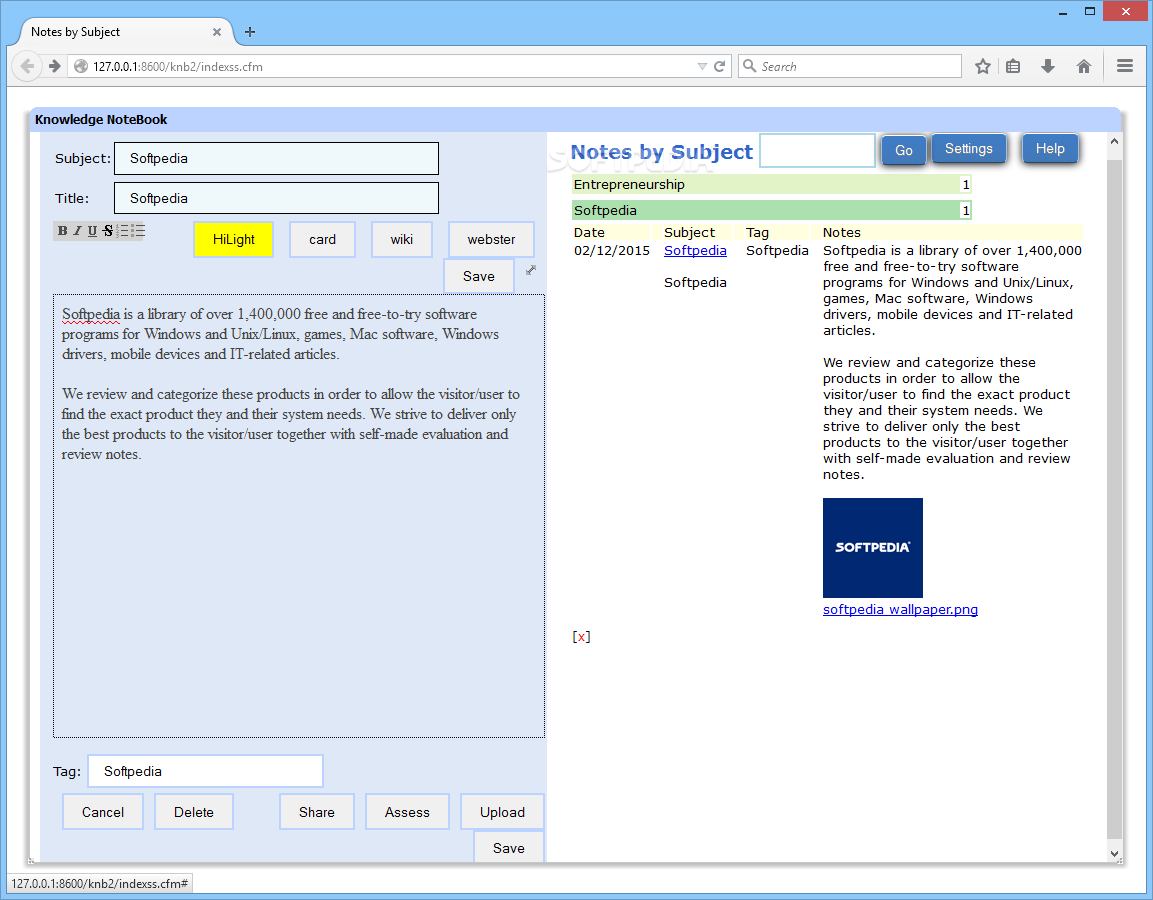Click the Softpedia image thumbnail
Viewport: 1153px width, 900px height.
click(873, 548)
